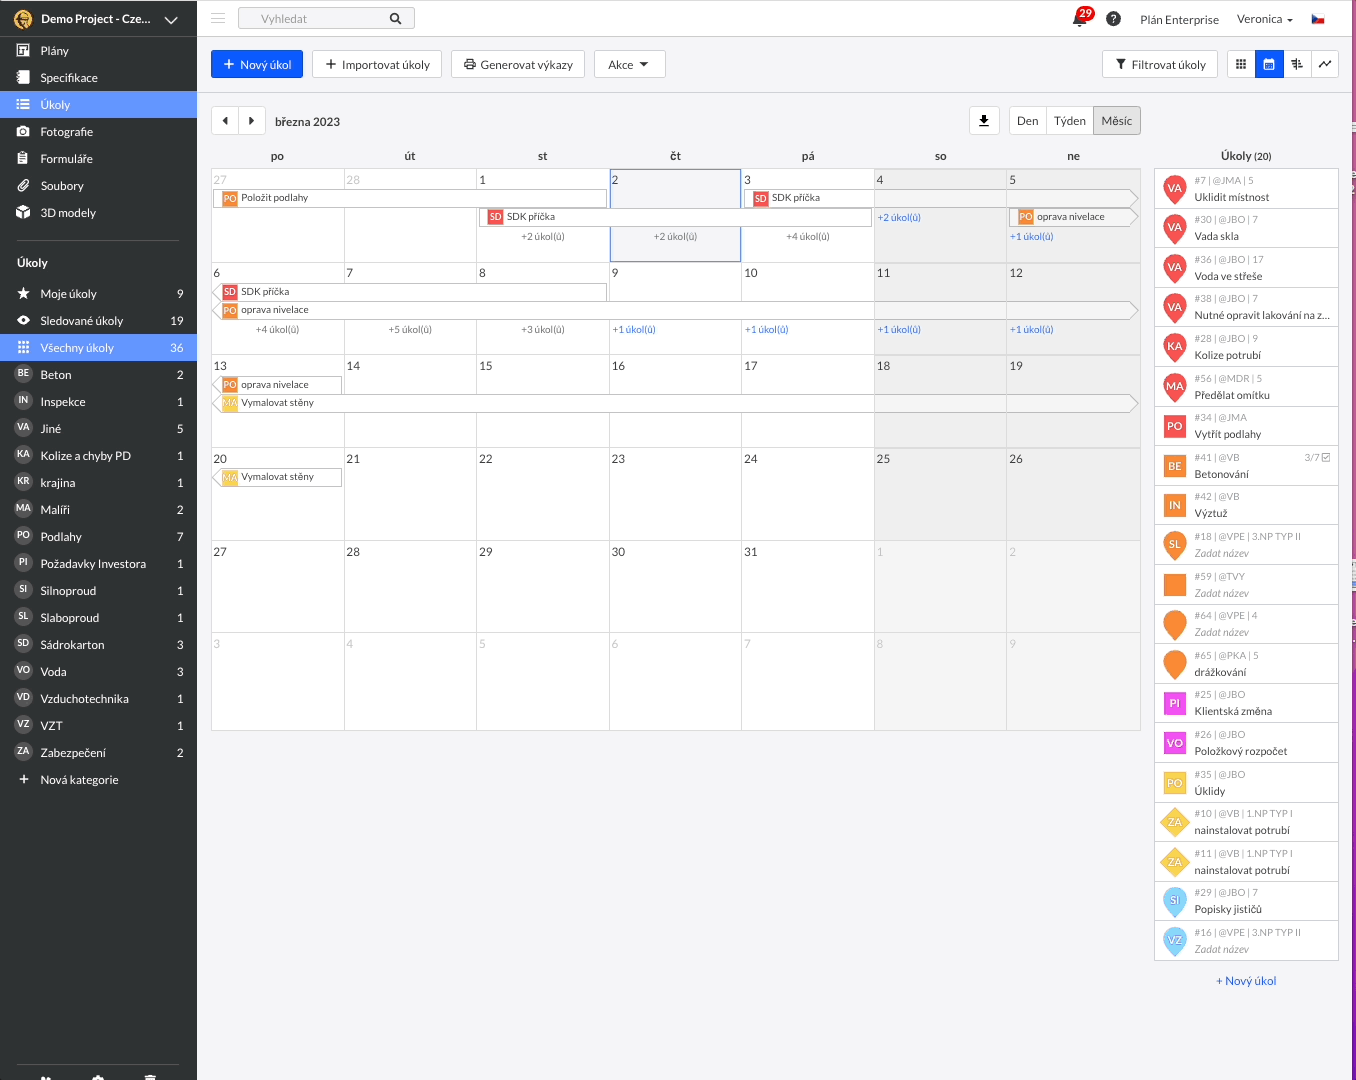The width and height of the screenshot is (1356, 1080).
Task: Toggle checklist checkbox on Betonování task
Action: click(x=1326, y=457)
